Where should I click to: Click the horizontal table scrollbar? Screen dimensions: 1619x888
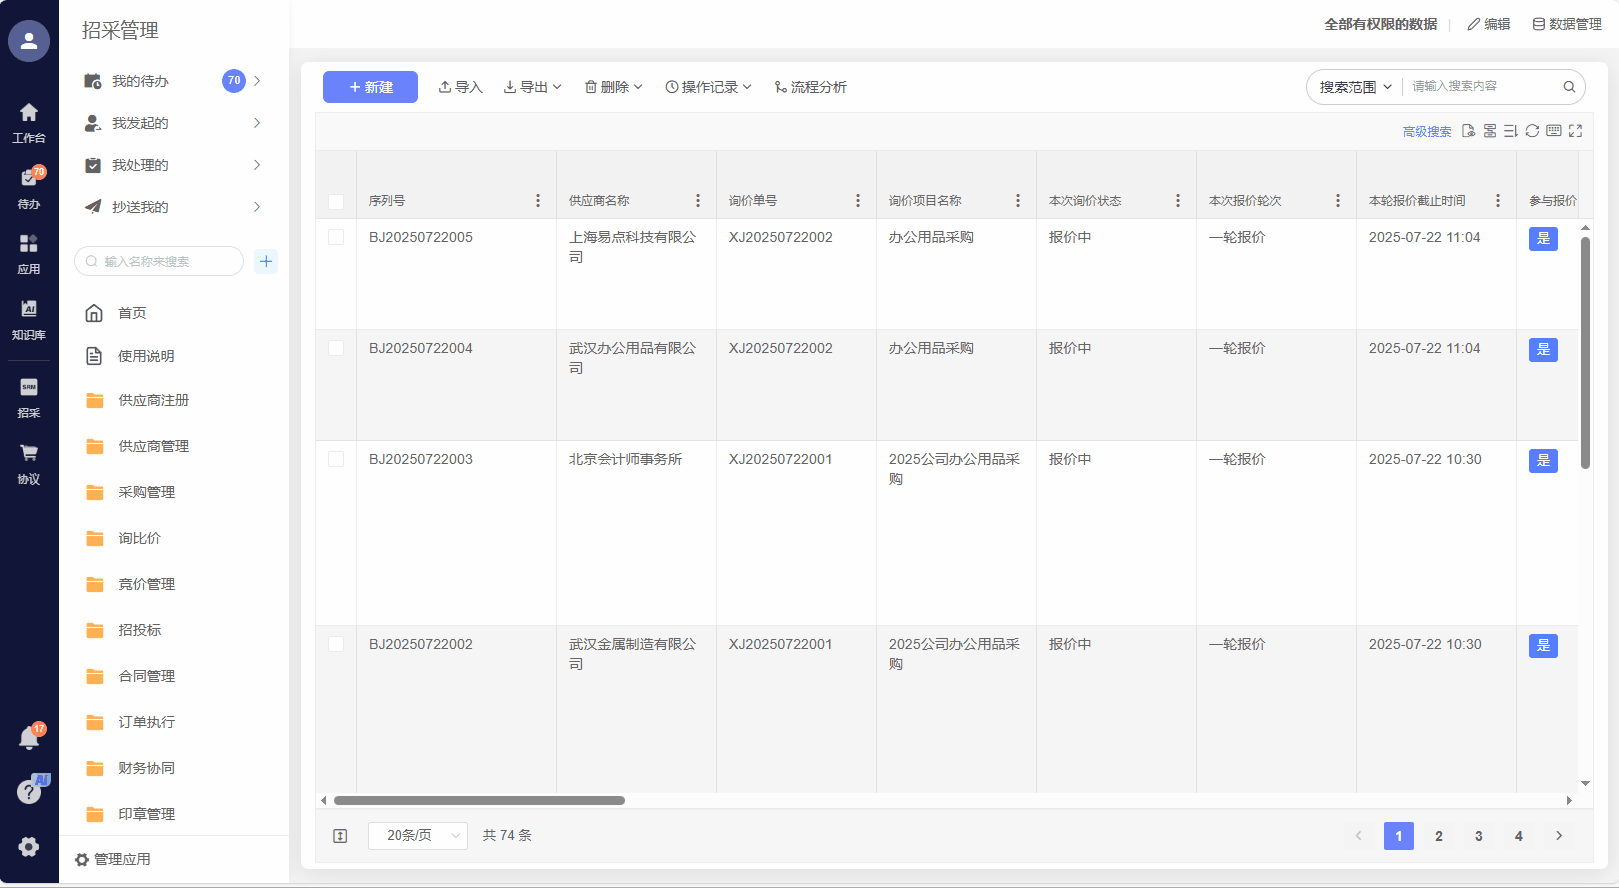[x=479, y=800]
